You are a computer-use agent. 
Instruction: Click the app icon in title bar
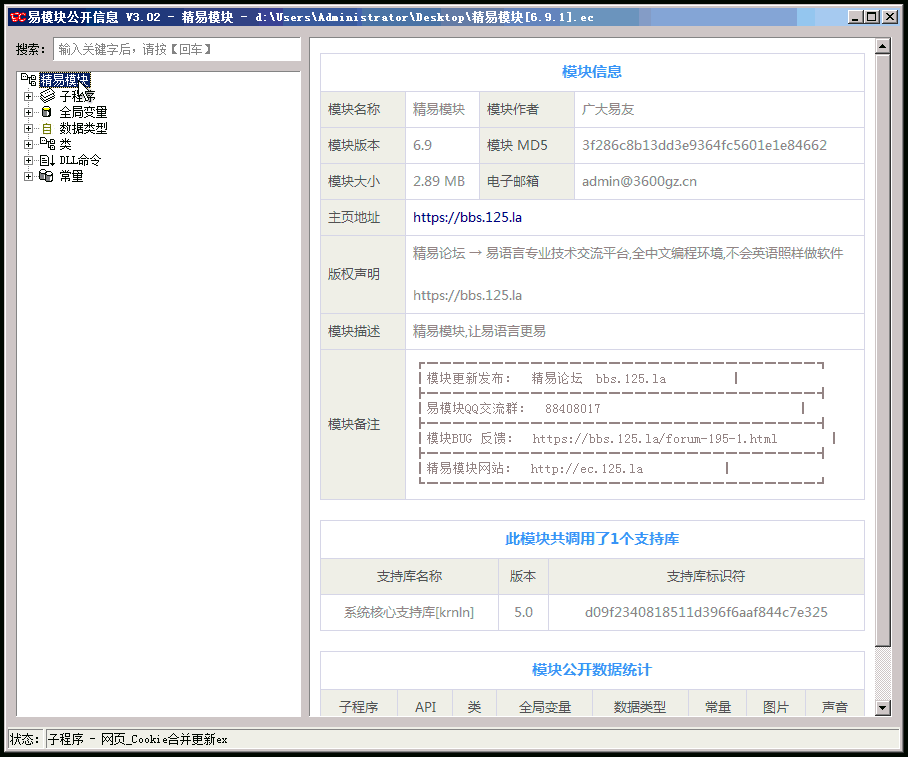pos(16,17)
